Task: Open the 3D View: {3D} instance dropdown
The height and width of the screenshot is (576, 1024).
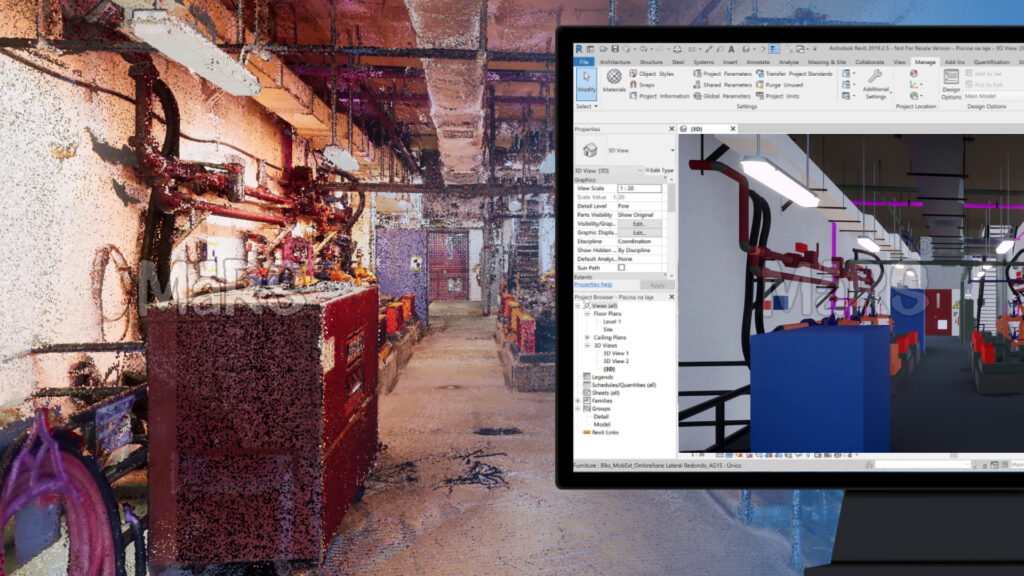Action: (x=640, y=170)
